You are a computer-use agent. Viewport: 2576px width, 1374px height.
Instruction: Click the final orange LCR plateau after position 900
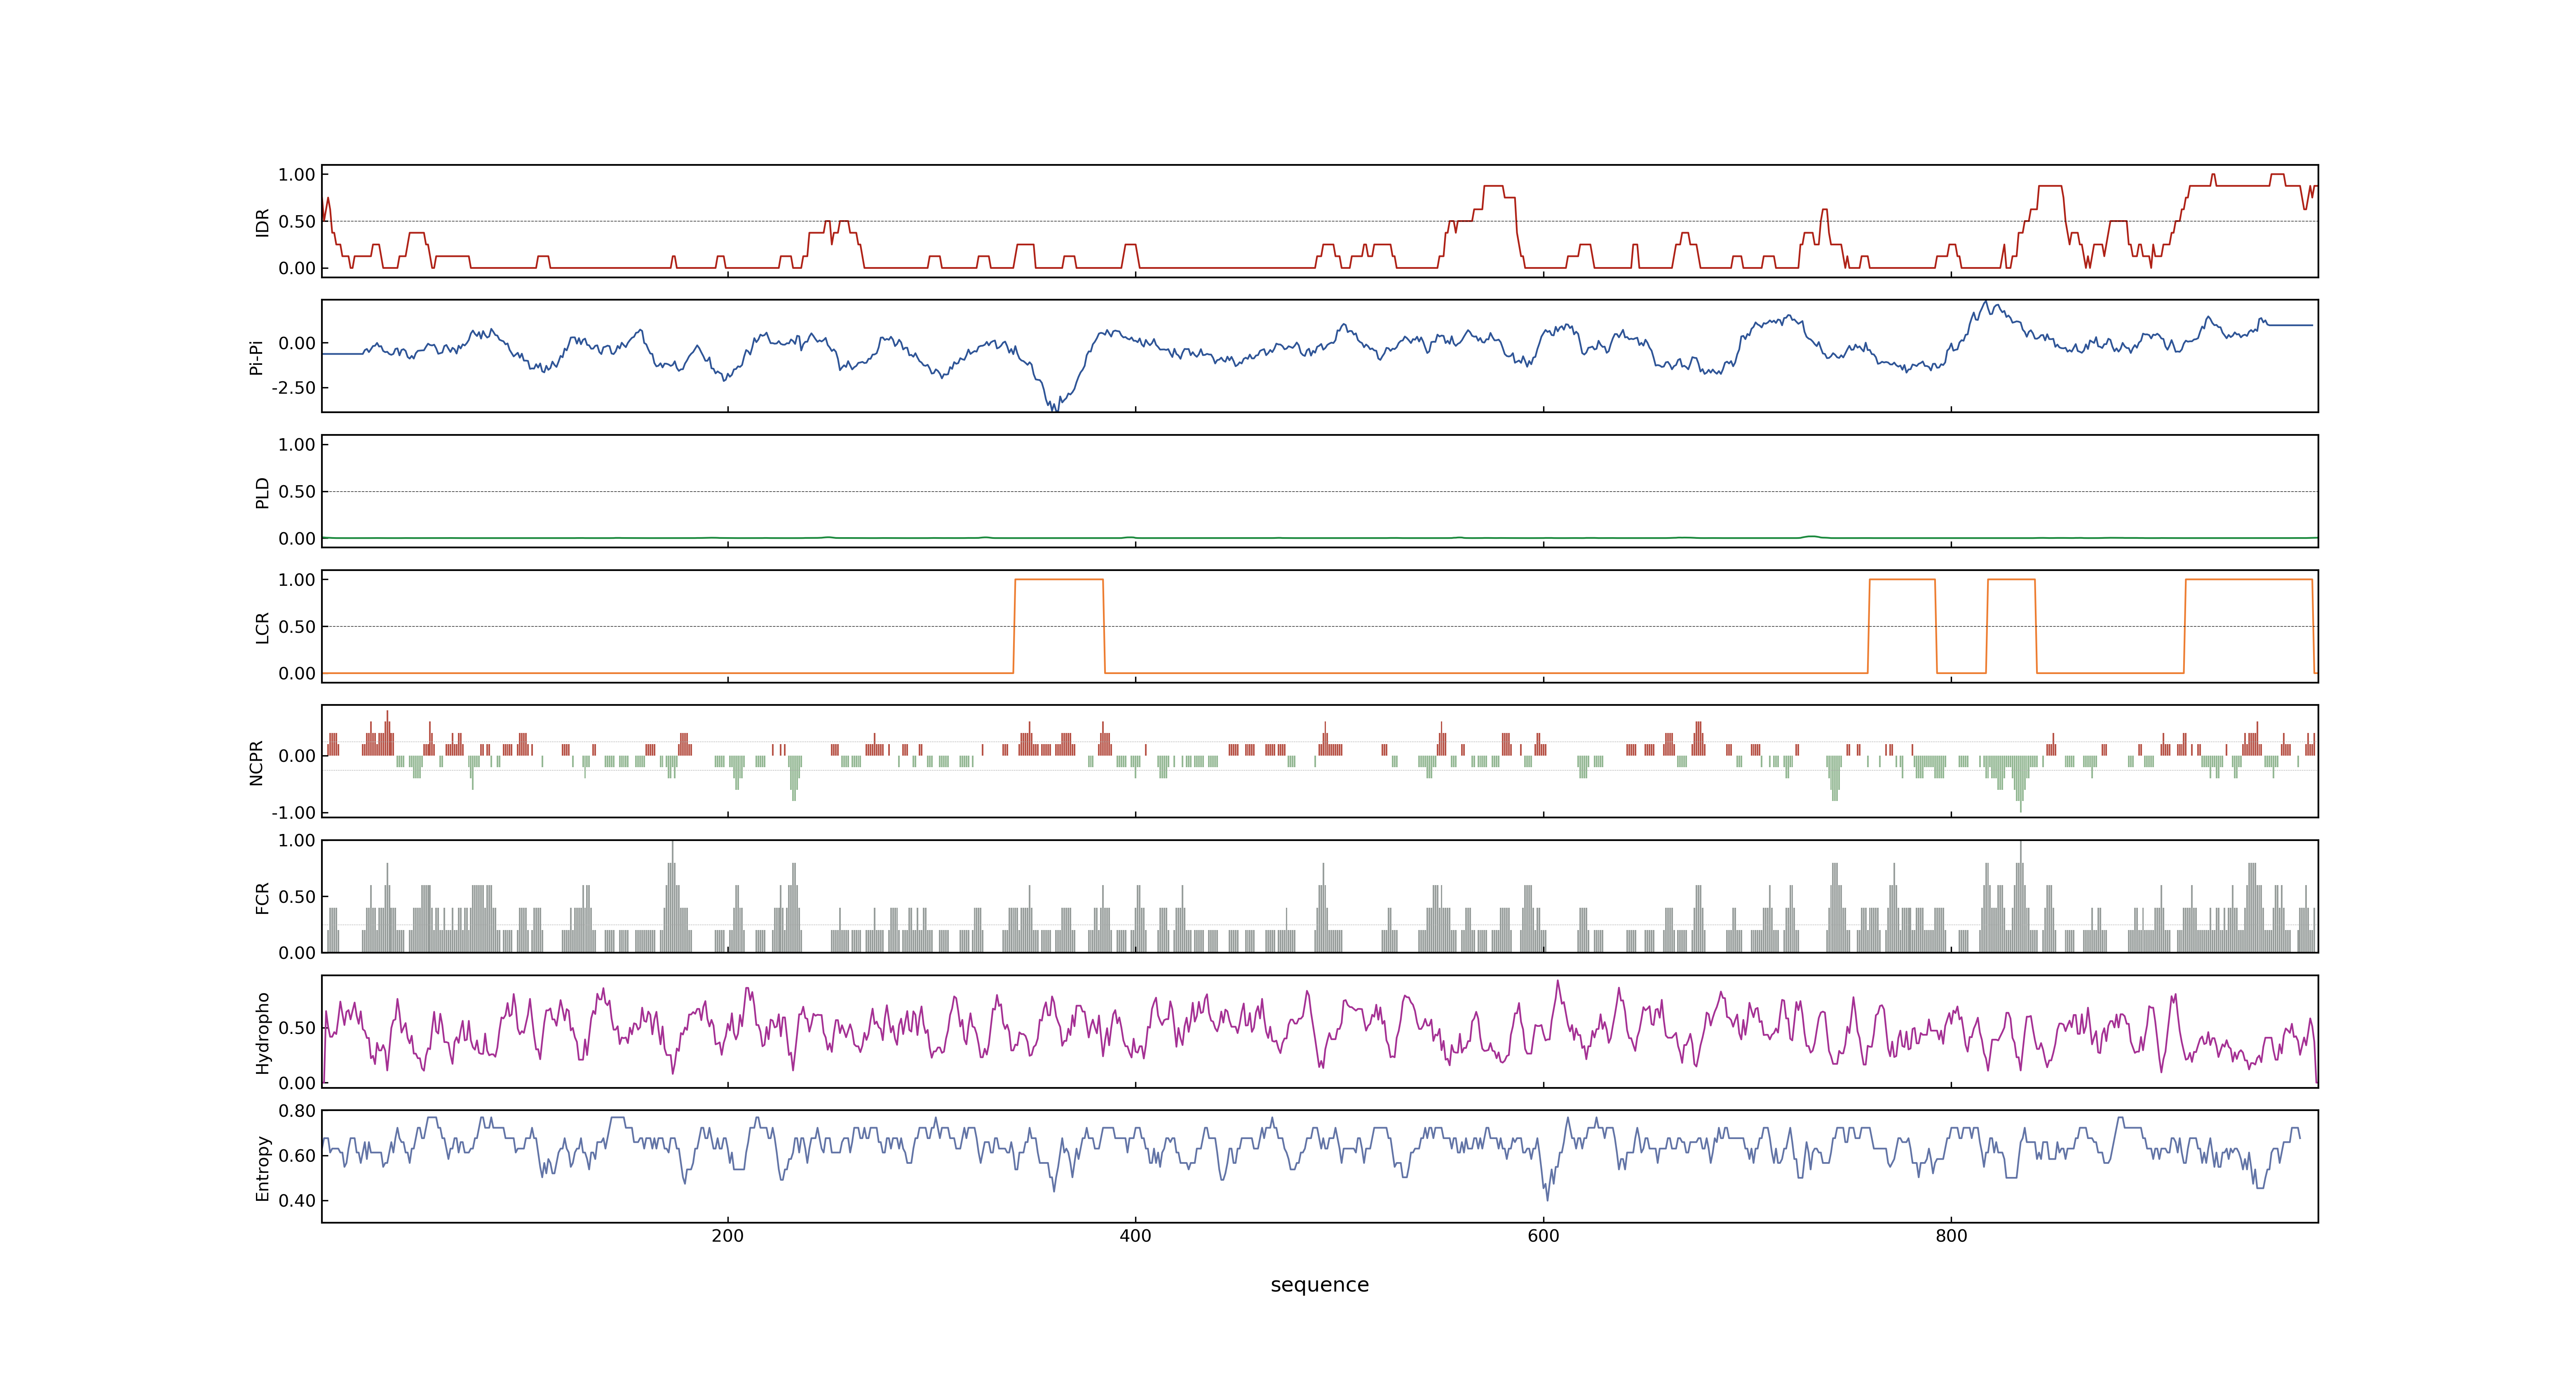(x=2249, y=580)
